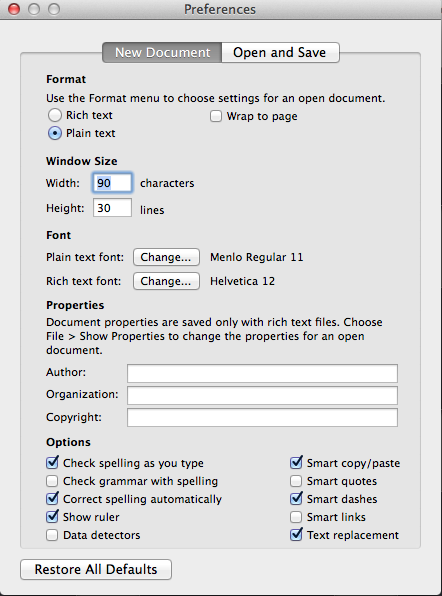442x596 pixels.
Task: Uncheck the Show ruler option
Action: tap(52, 517)
